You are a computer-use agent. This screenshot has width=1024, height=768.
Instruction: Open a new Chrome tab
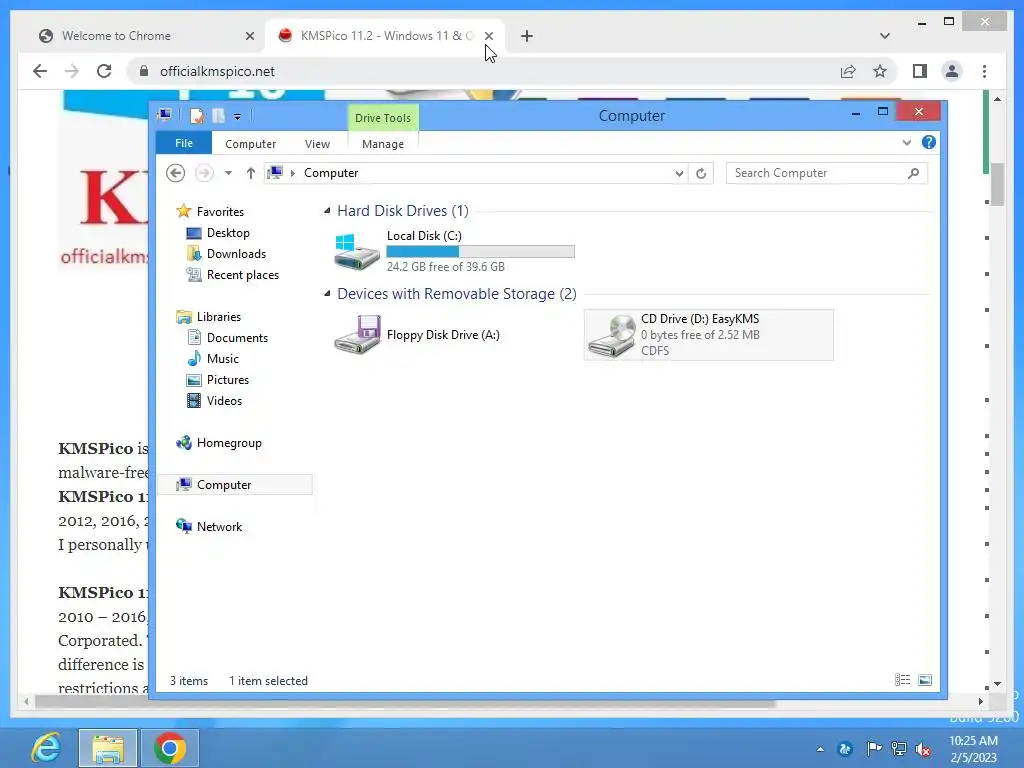coord(526,36)
